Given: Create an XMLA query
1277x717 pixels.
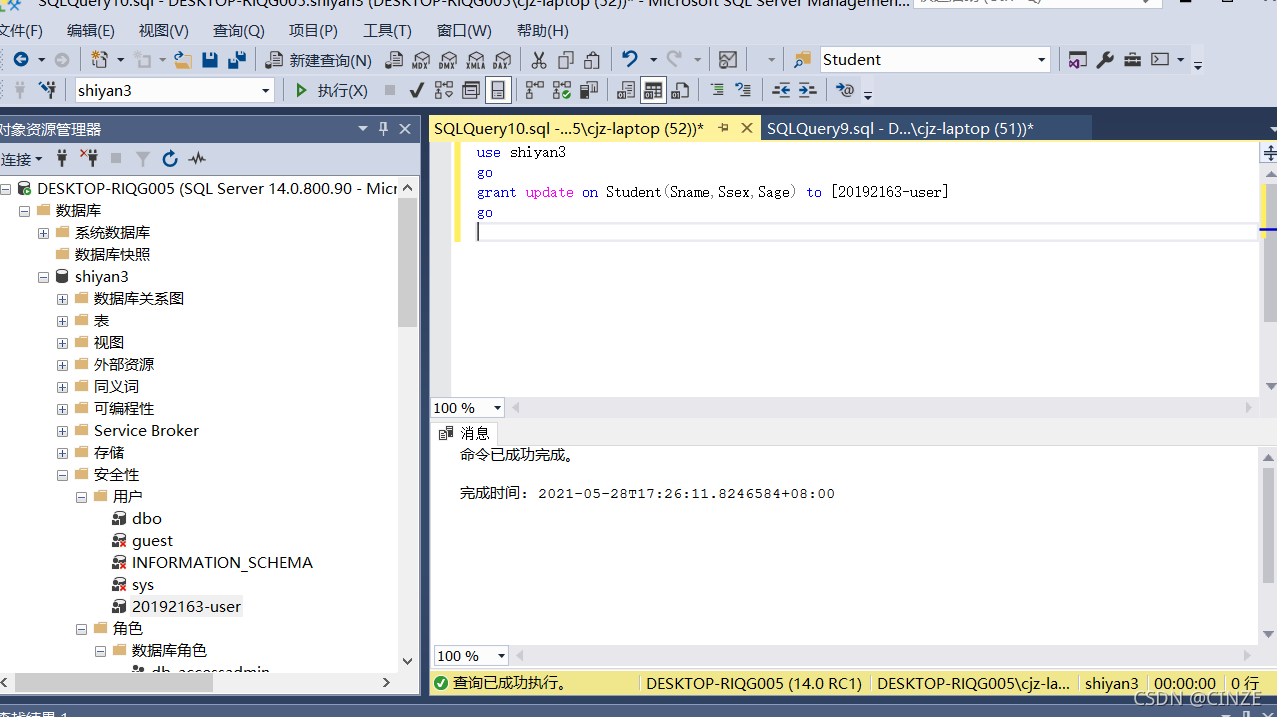Looking at the screenshot, I should (475, 60).
